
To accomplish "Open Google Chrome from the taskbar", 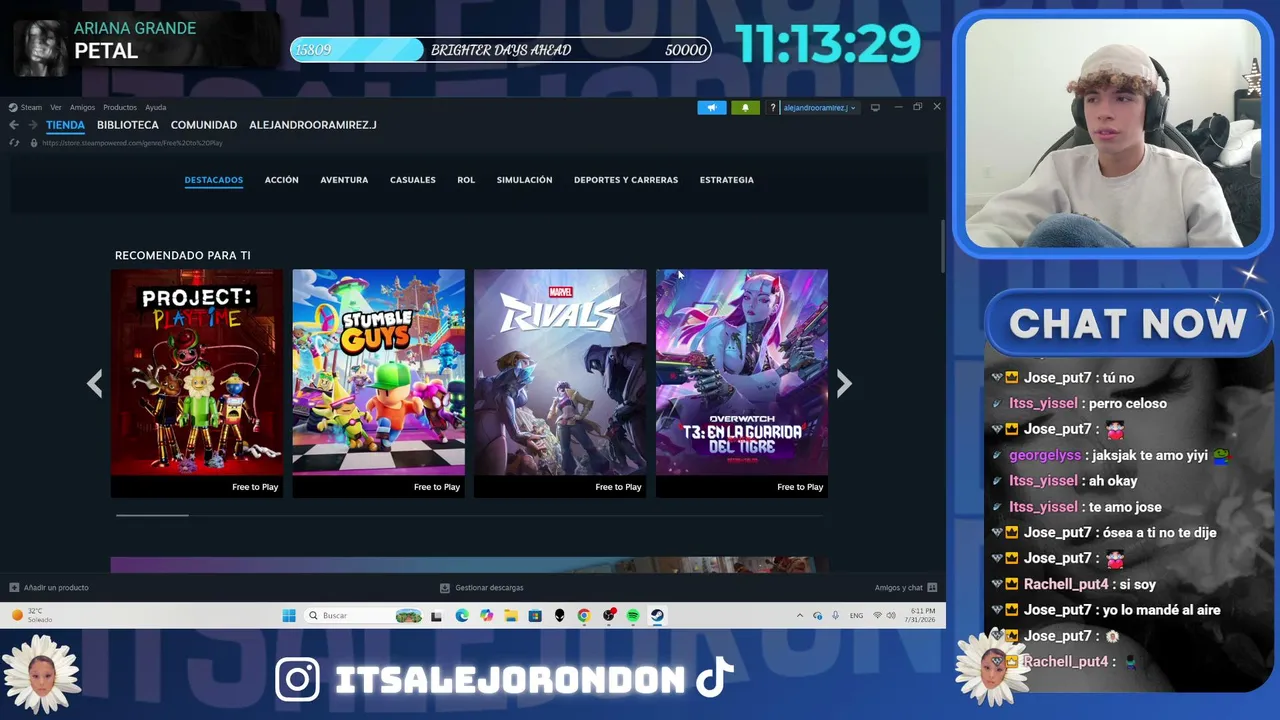I will point(584,616).
